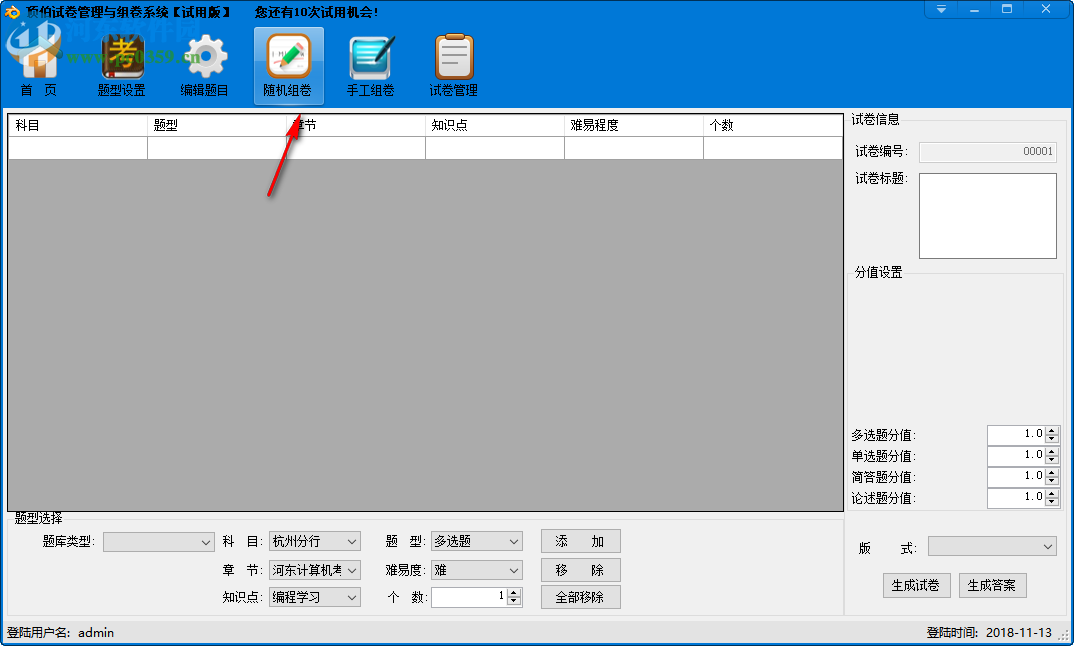Open the 题型 dropdown showing 多选题
The image size is (1074, 646).
477,541
